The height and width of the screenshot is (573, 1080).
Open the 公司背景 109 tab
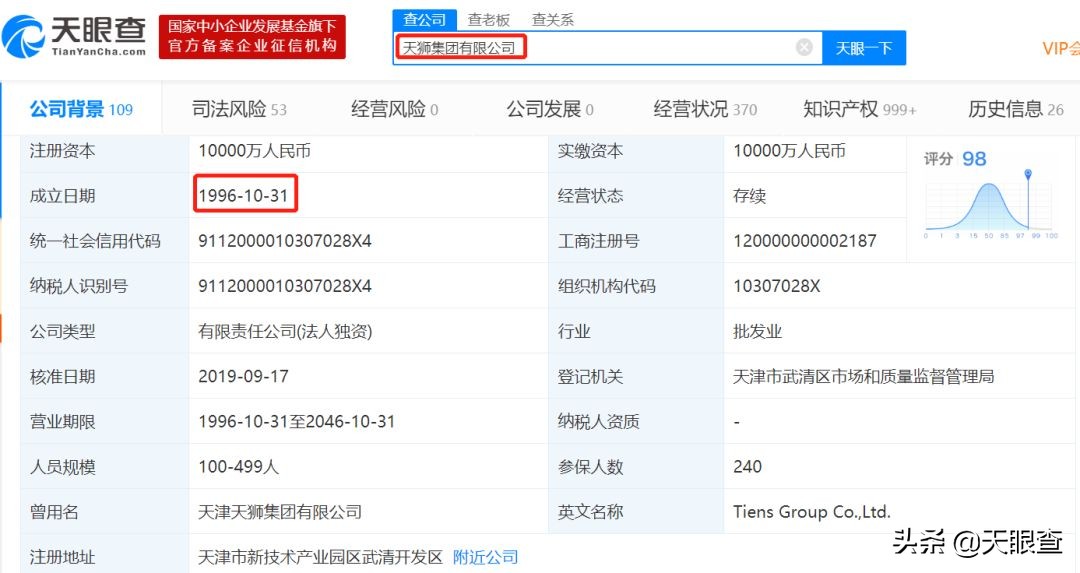[x=81, y=109]
